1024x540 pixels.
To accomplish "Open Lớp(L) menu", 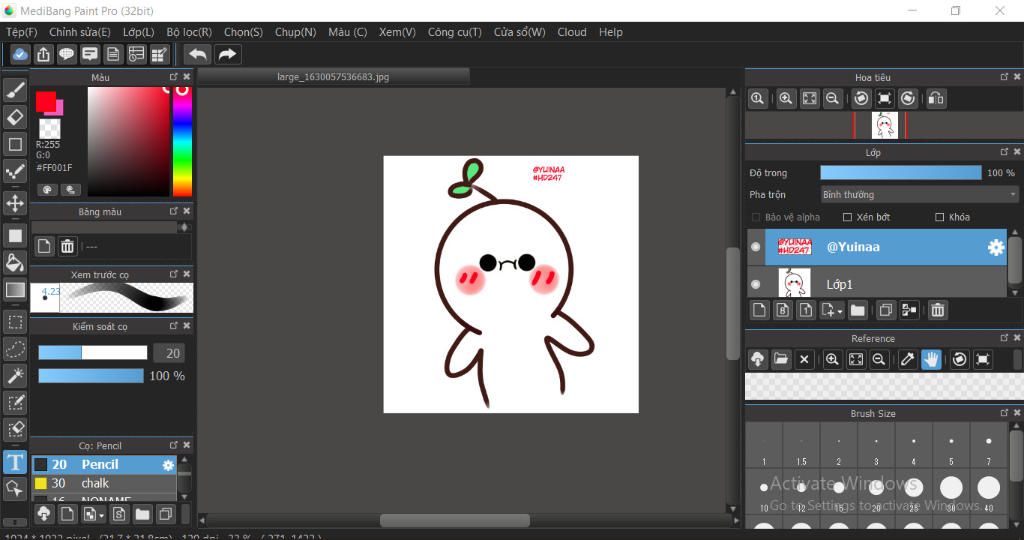I will (x=138, y=32).
